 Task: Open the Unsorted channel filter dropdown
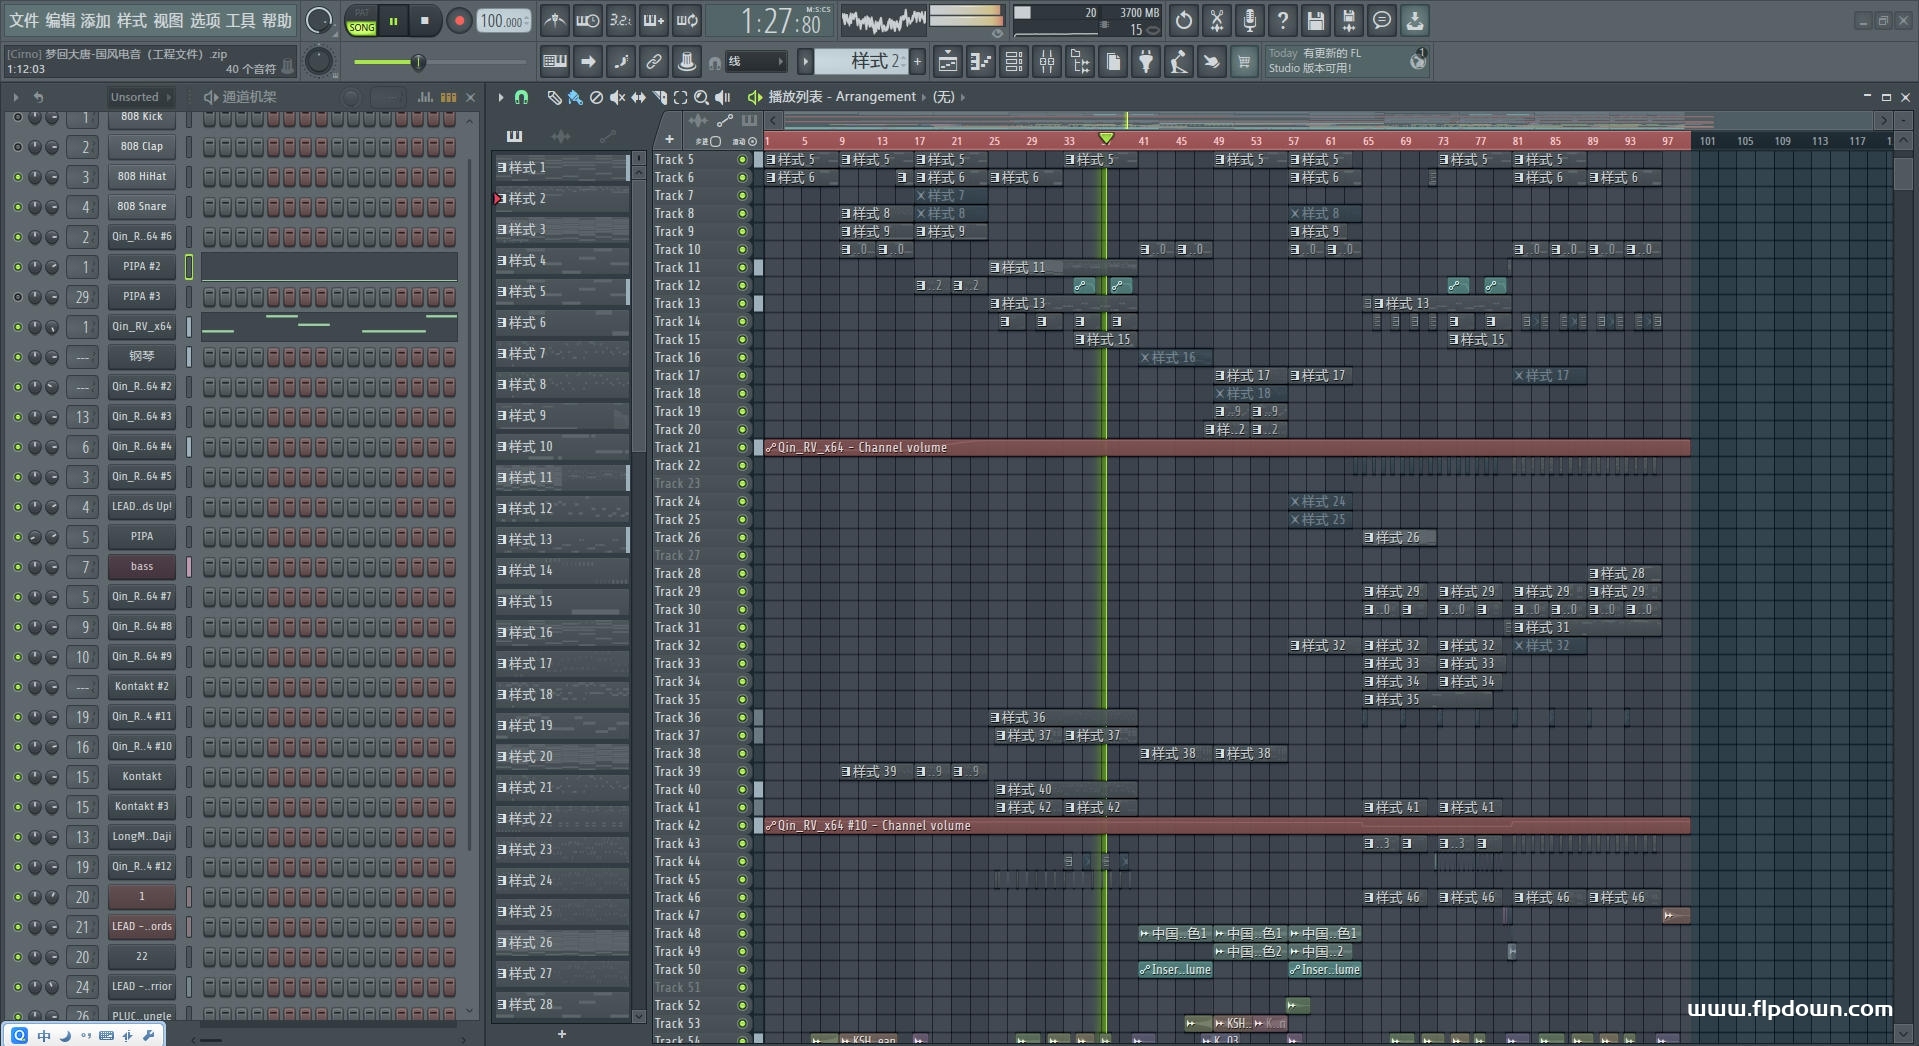tap(140, 97)
